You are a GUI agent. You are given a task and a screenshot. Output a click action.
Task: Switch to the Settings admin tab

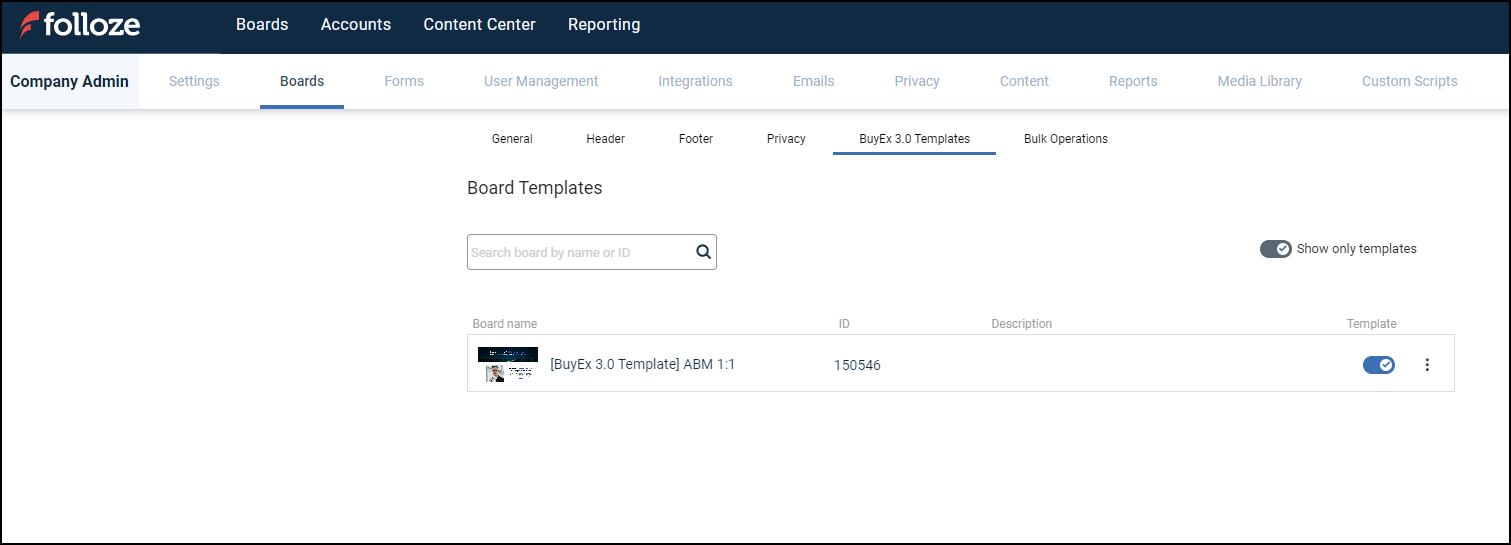[194, 82]
